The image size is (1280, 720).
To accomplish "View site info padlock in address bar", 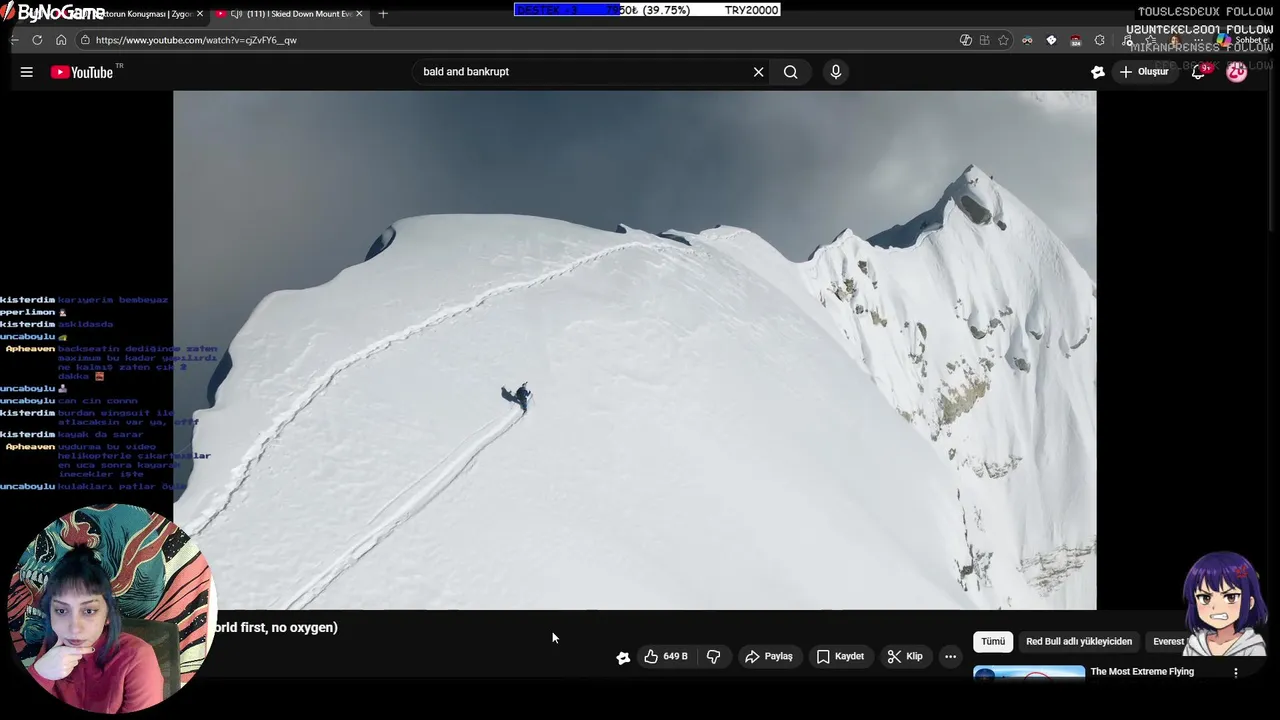I will tap(86, 40).
